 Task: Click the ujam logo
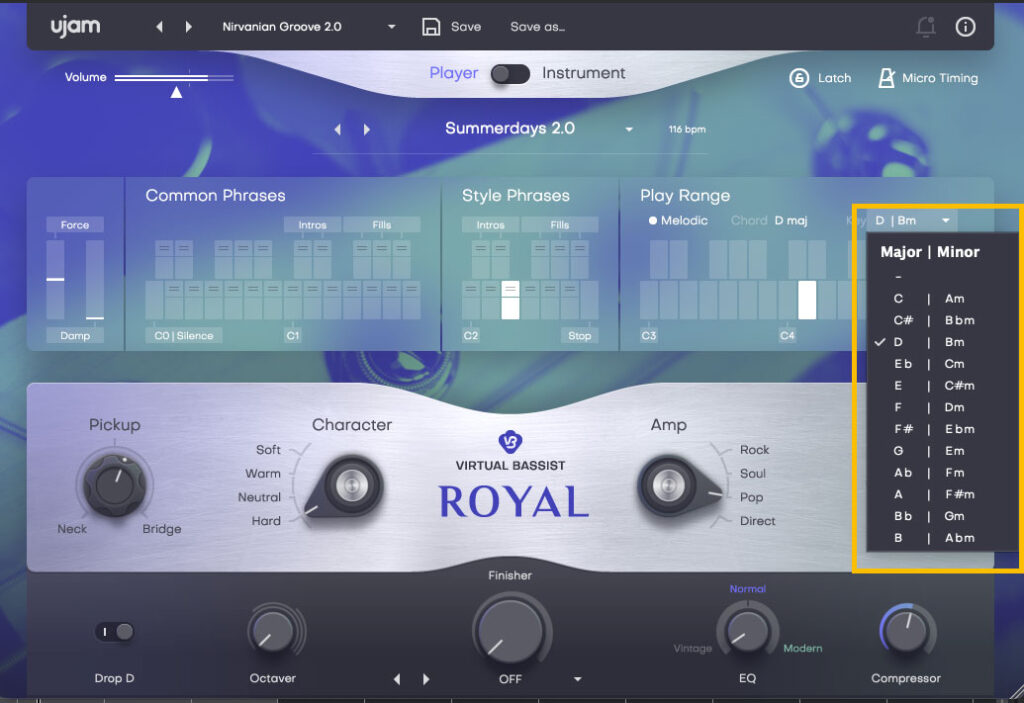pos(75,27)
